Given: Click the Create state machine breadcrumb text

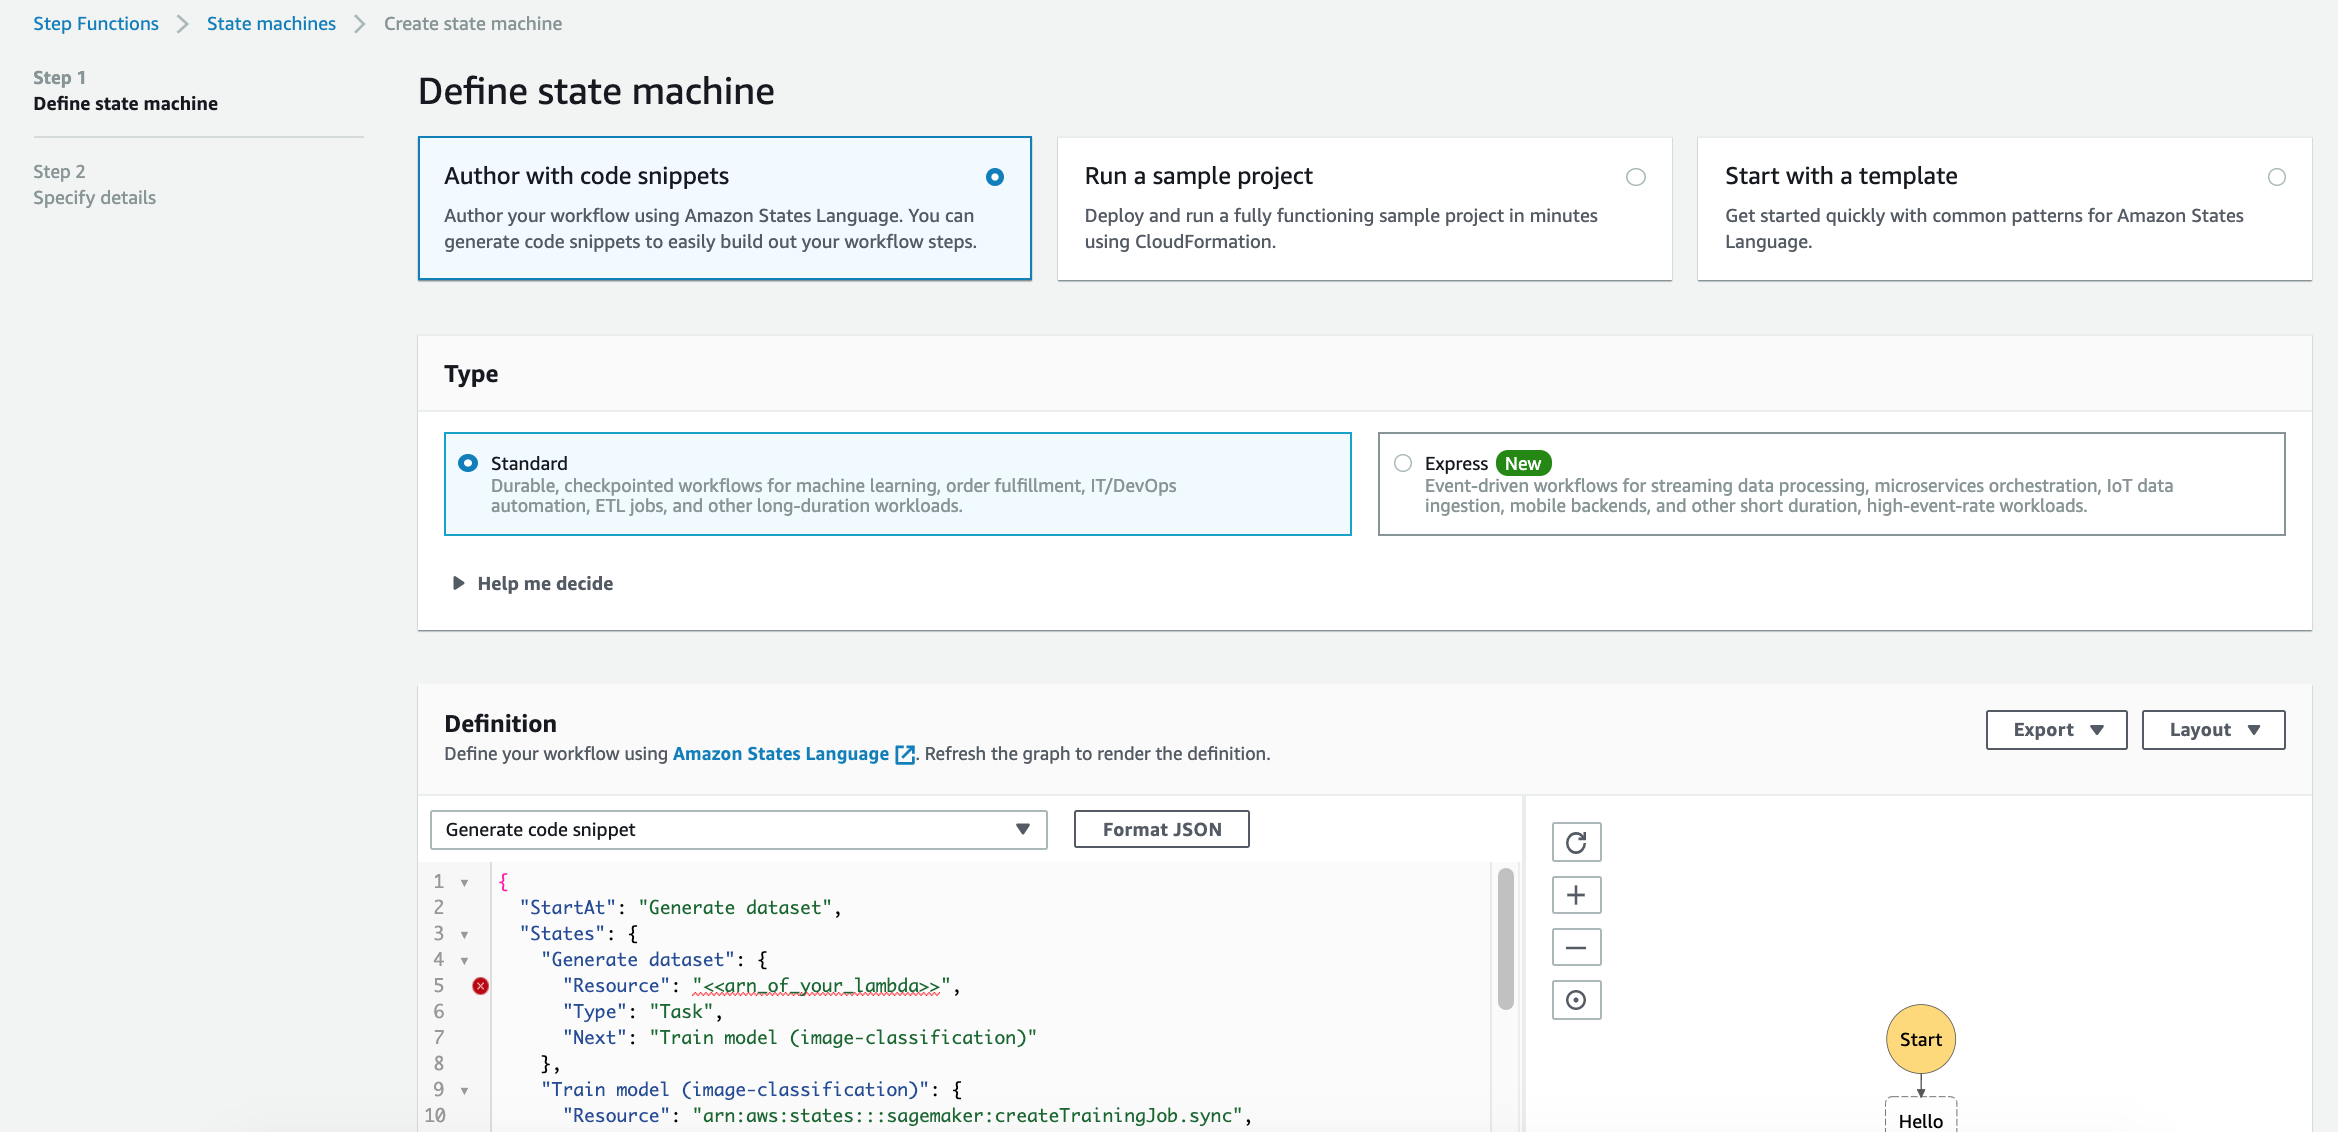Looking at the screenshot, I should pyautogui.click(x=473, y=23).
